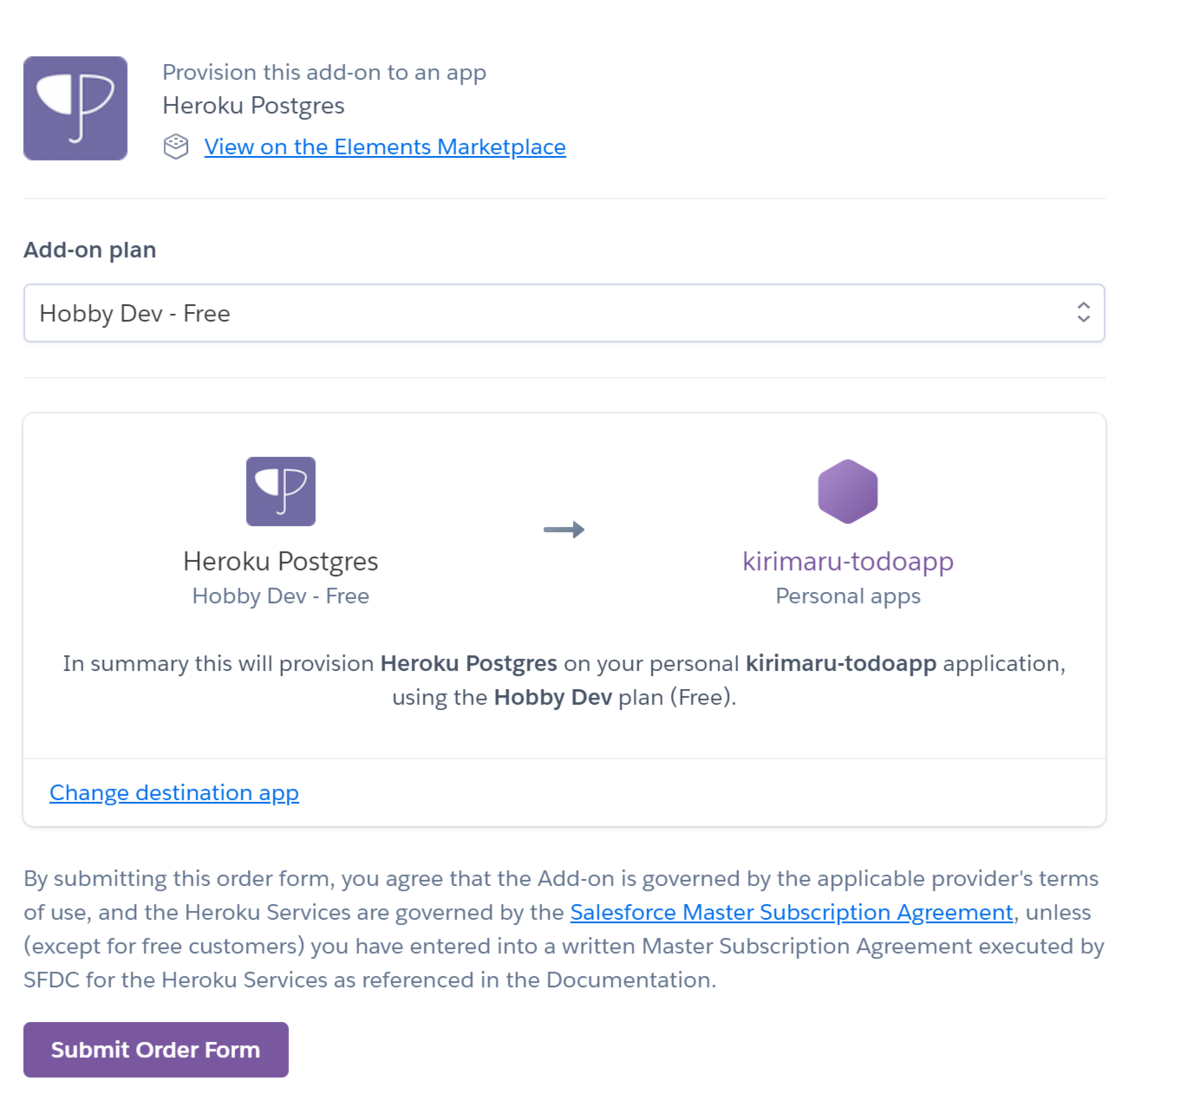Screen dimensions: 1200x1094
Task: Submit the order form
Action: (x=156, y=1049)
